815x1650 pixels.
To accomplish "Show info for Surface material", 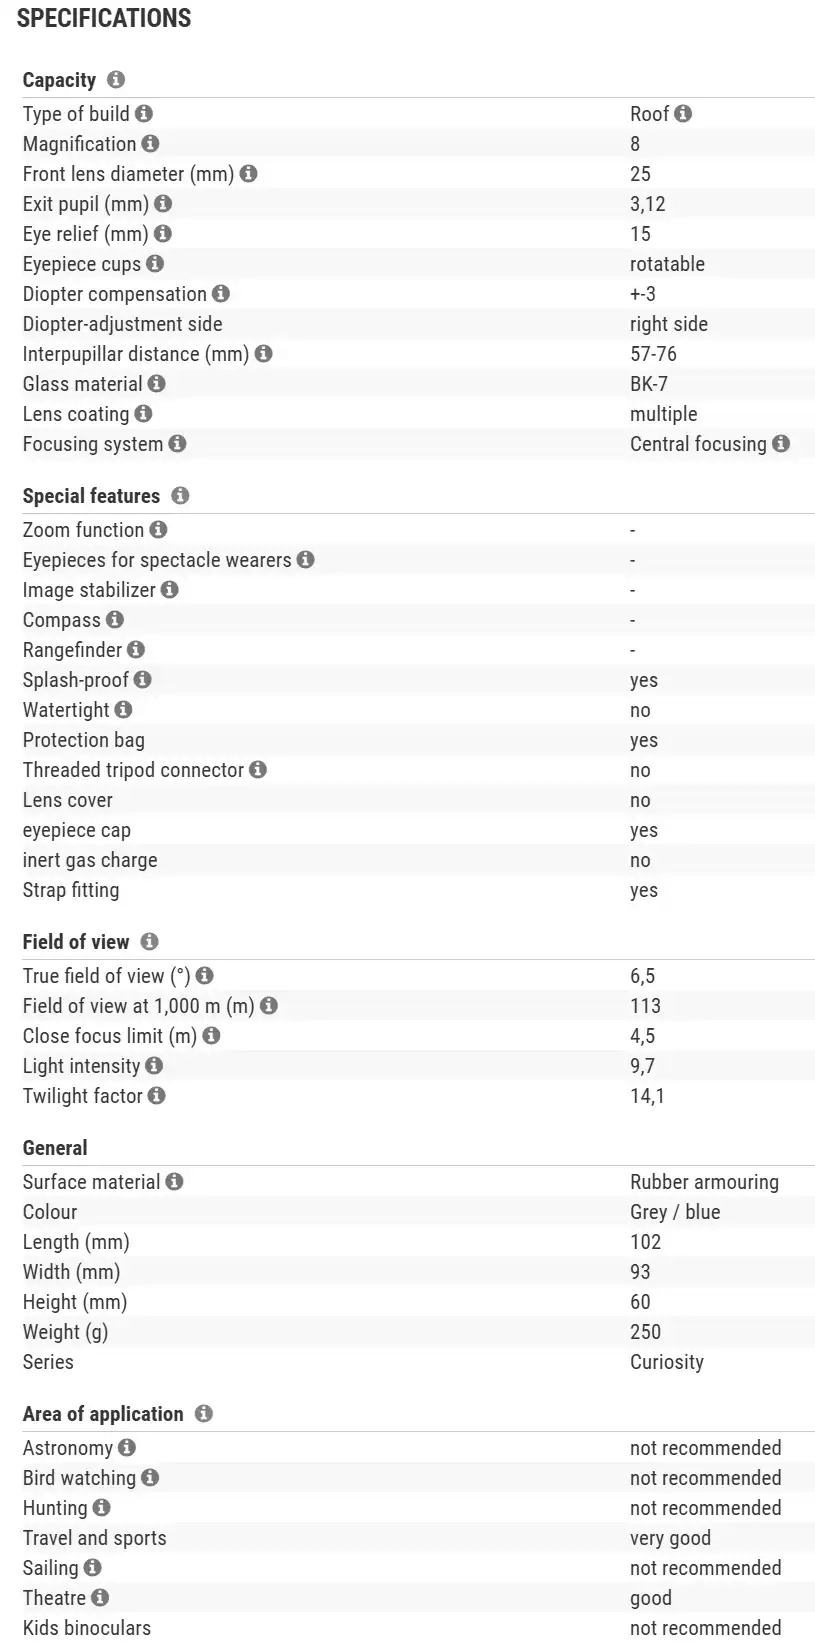I will click(x=174, y=1182).
